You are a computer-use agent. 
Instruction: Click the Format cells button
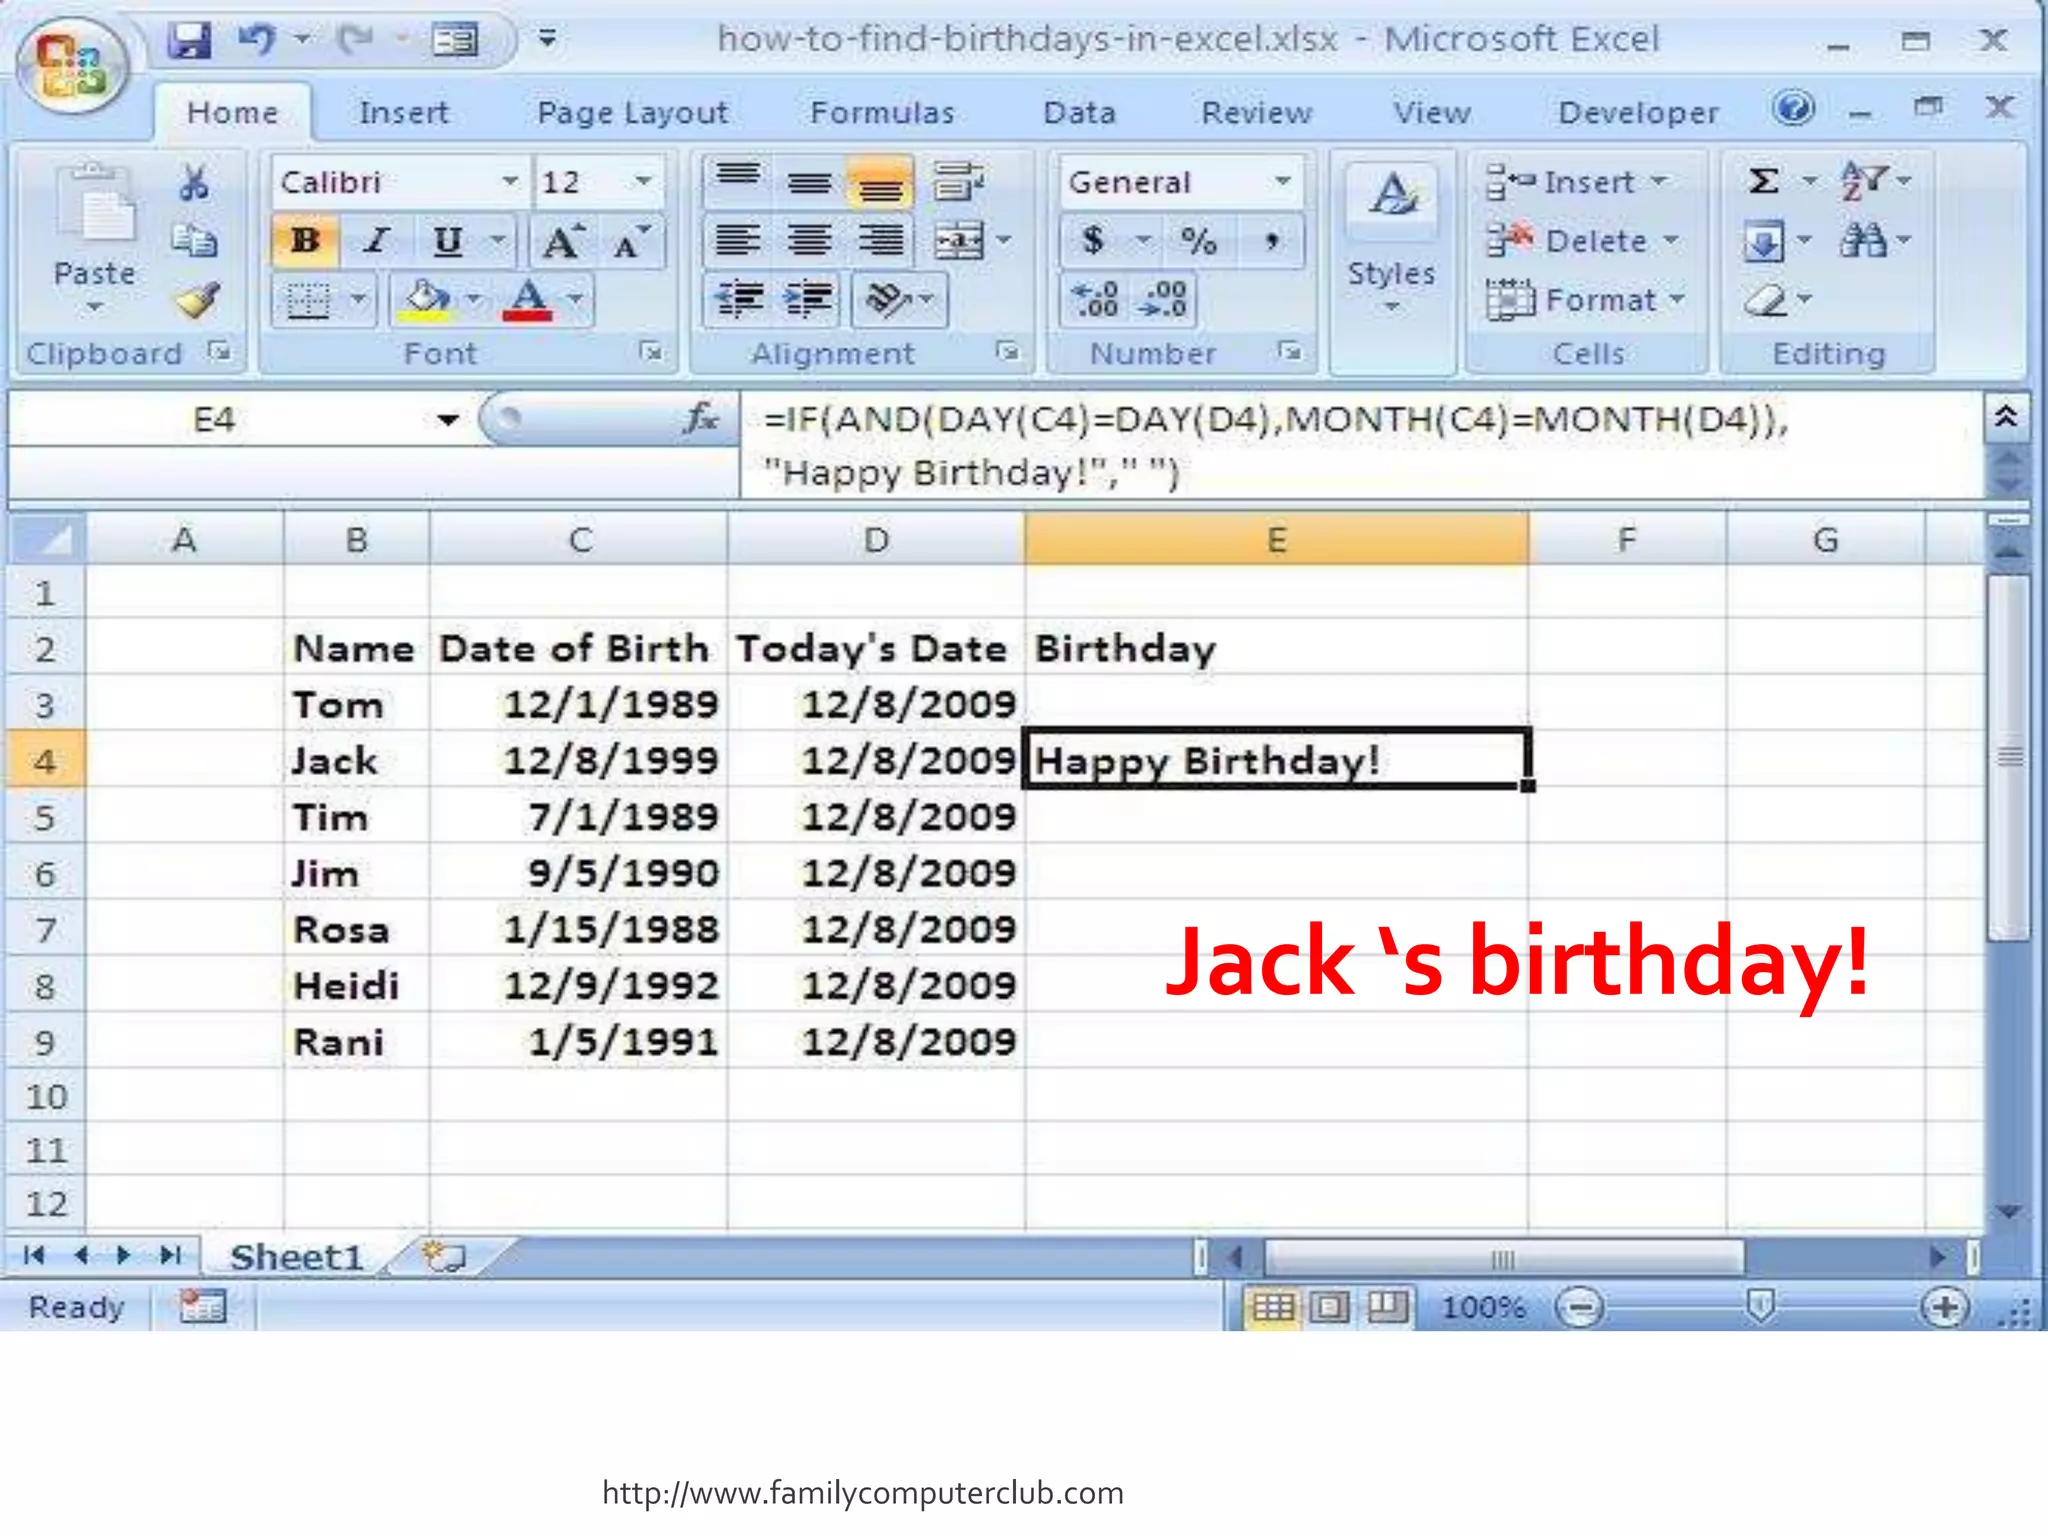coord(1586,299)
